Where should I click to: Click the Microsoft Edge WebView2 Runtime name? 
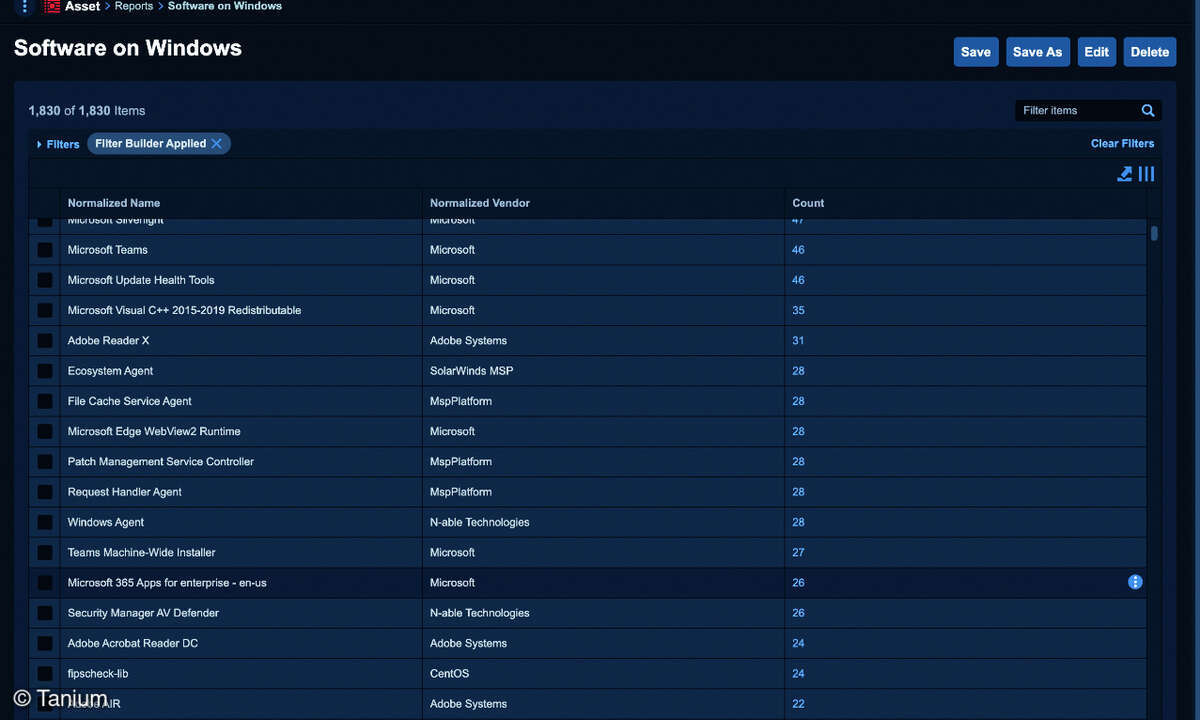coord(154,431)
